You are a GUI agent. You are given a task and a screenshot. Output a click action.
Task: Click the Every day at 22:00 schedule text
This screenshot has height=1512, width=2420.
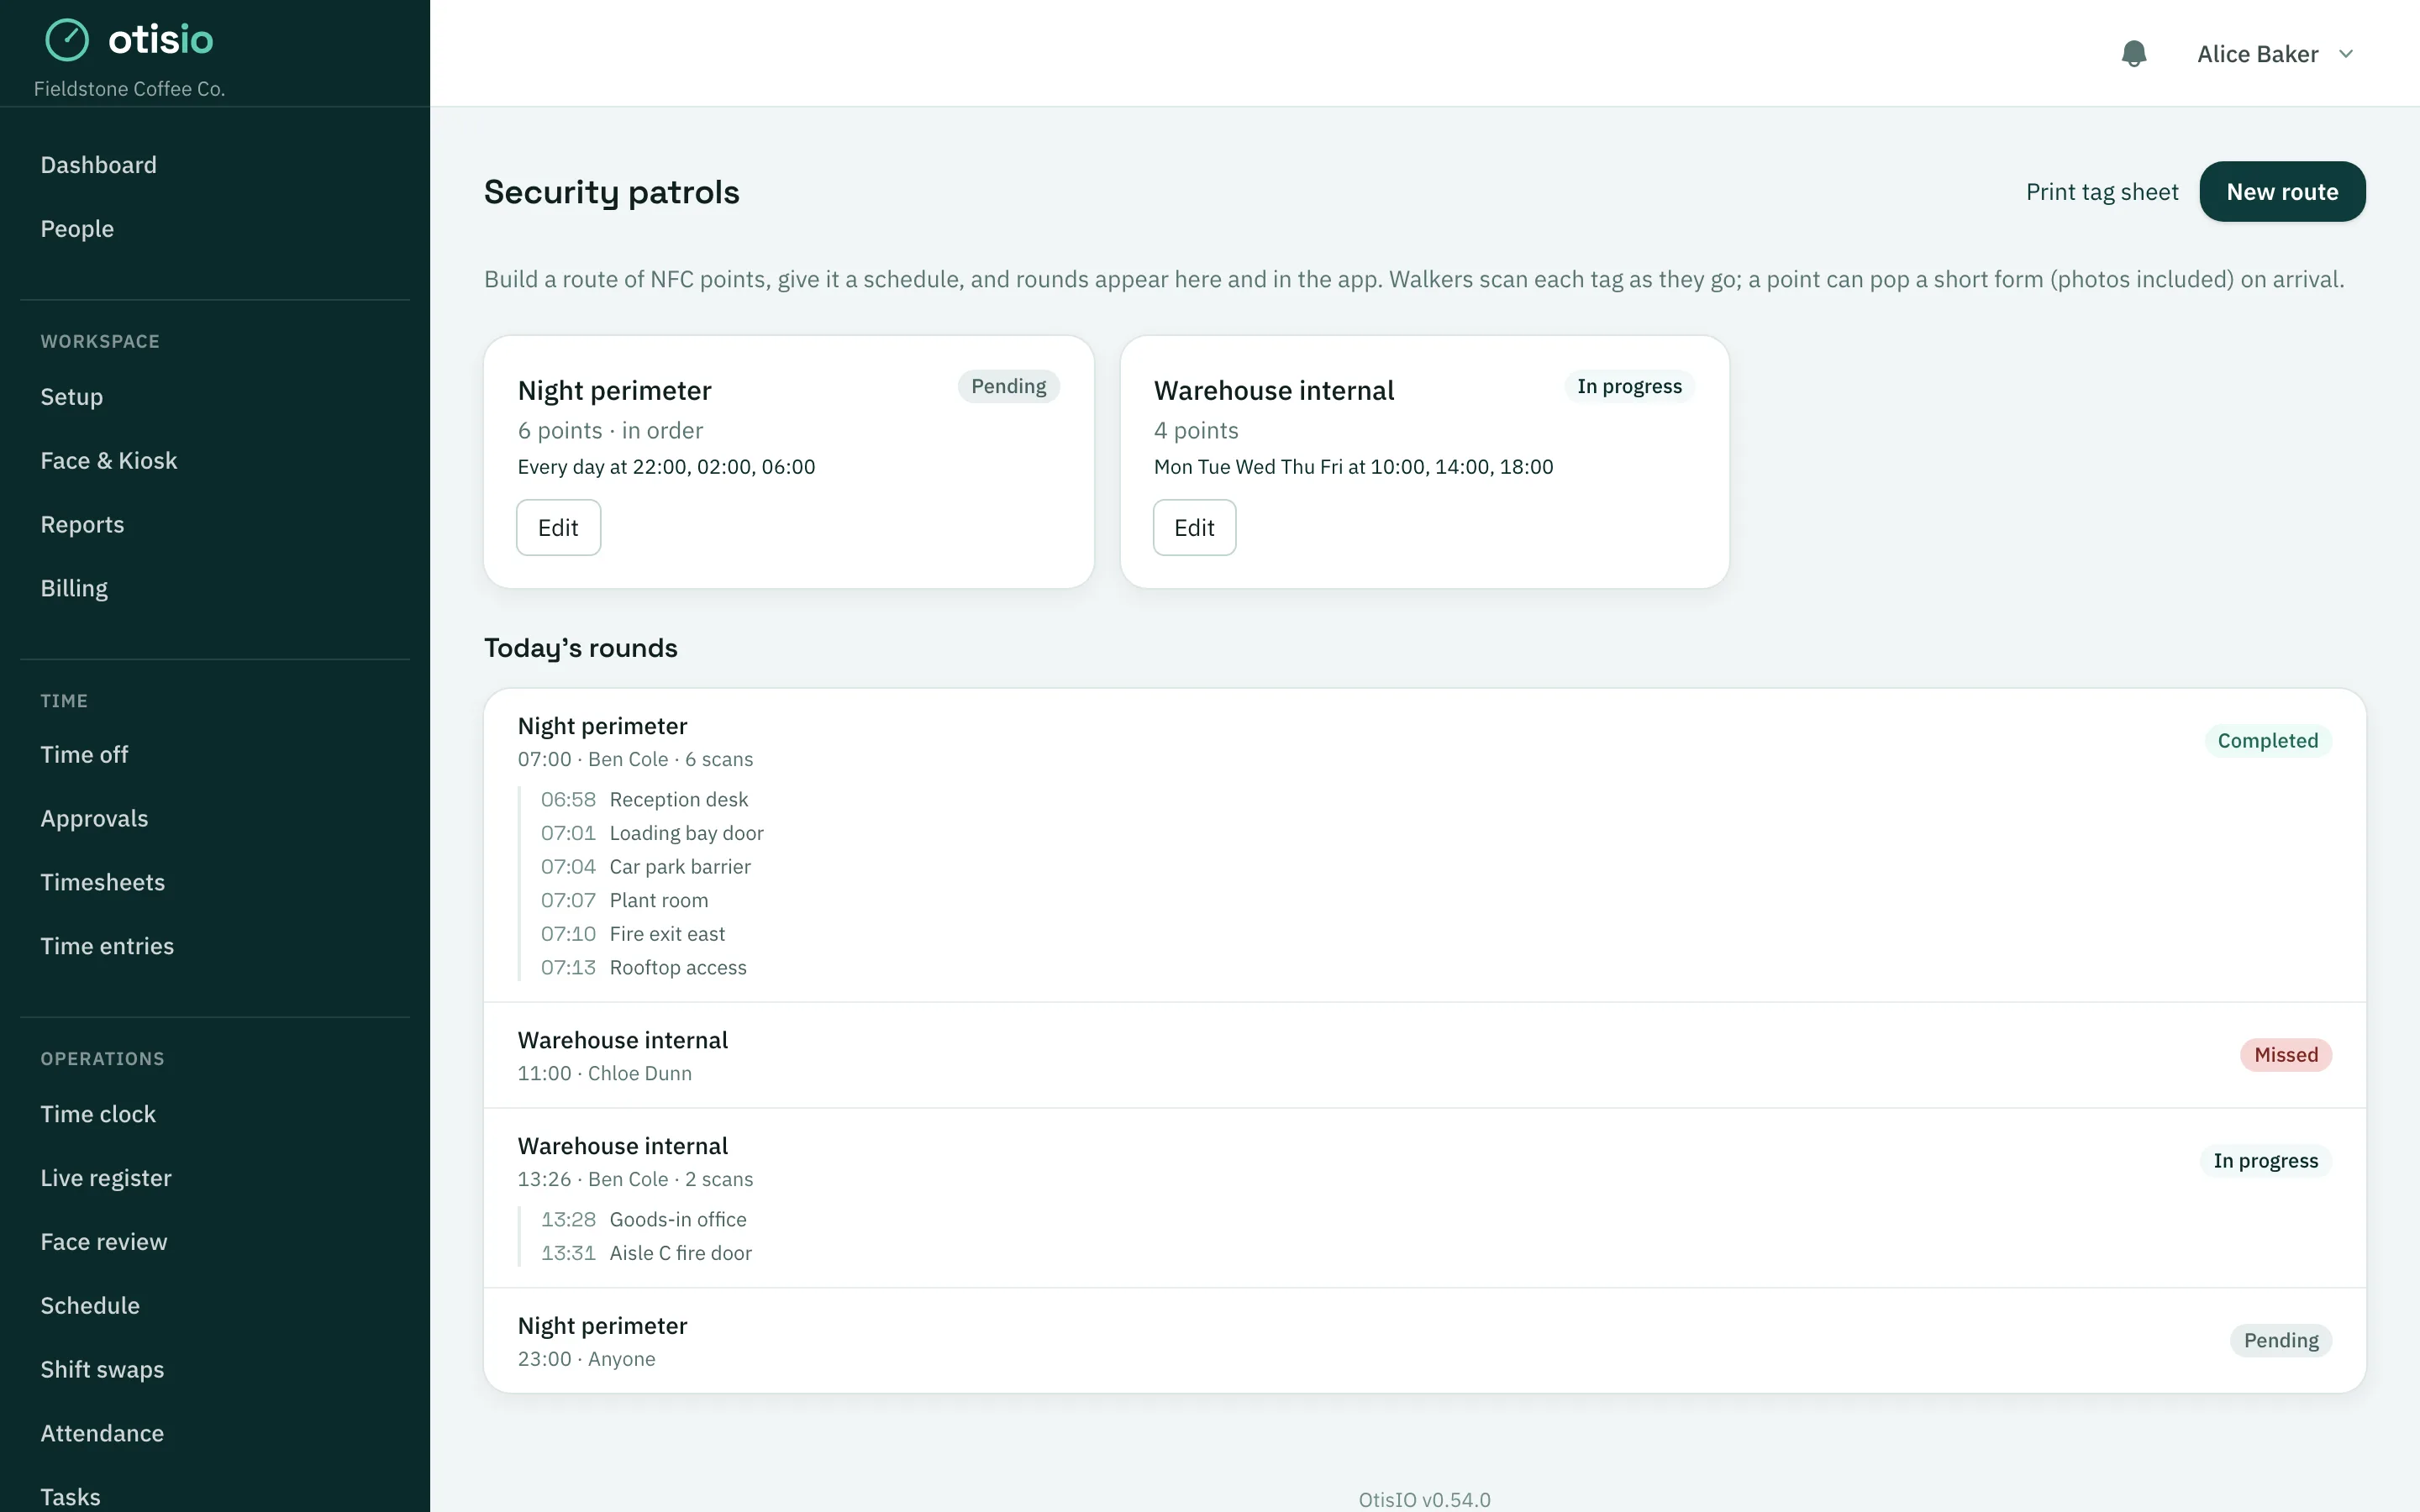point(666,467)
